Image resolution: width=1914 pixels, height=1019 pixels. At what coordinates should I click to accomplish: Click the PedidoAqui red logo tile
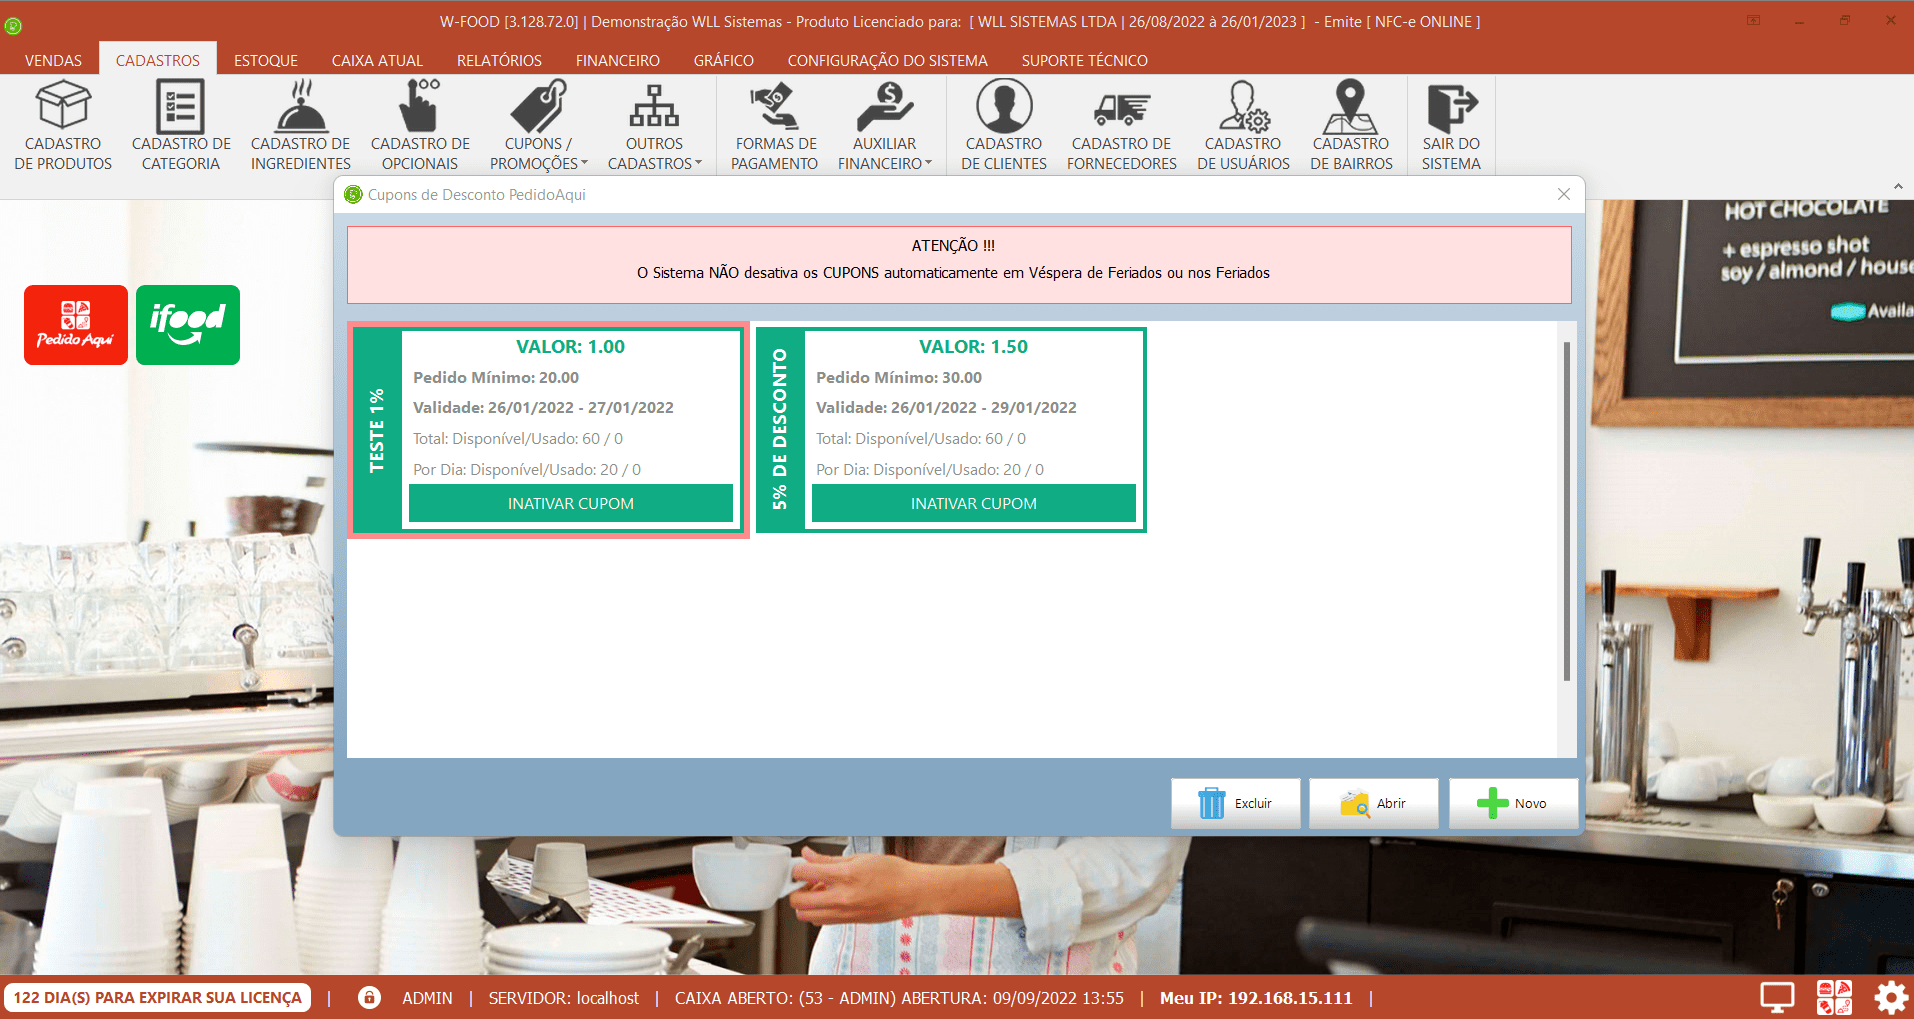coord(76,325)
